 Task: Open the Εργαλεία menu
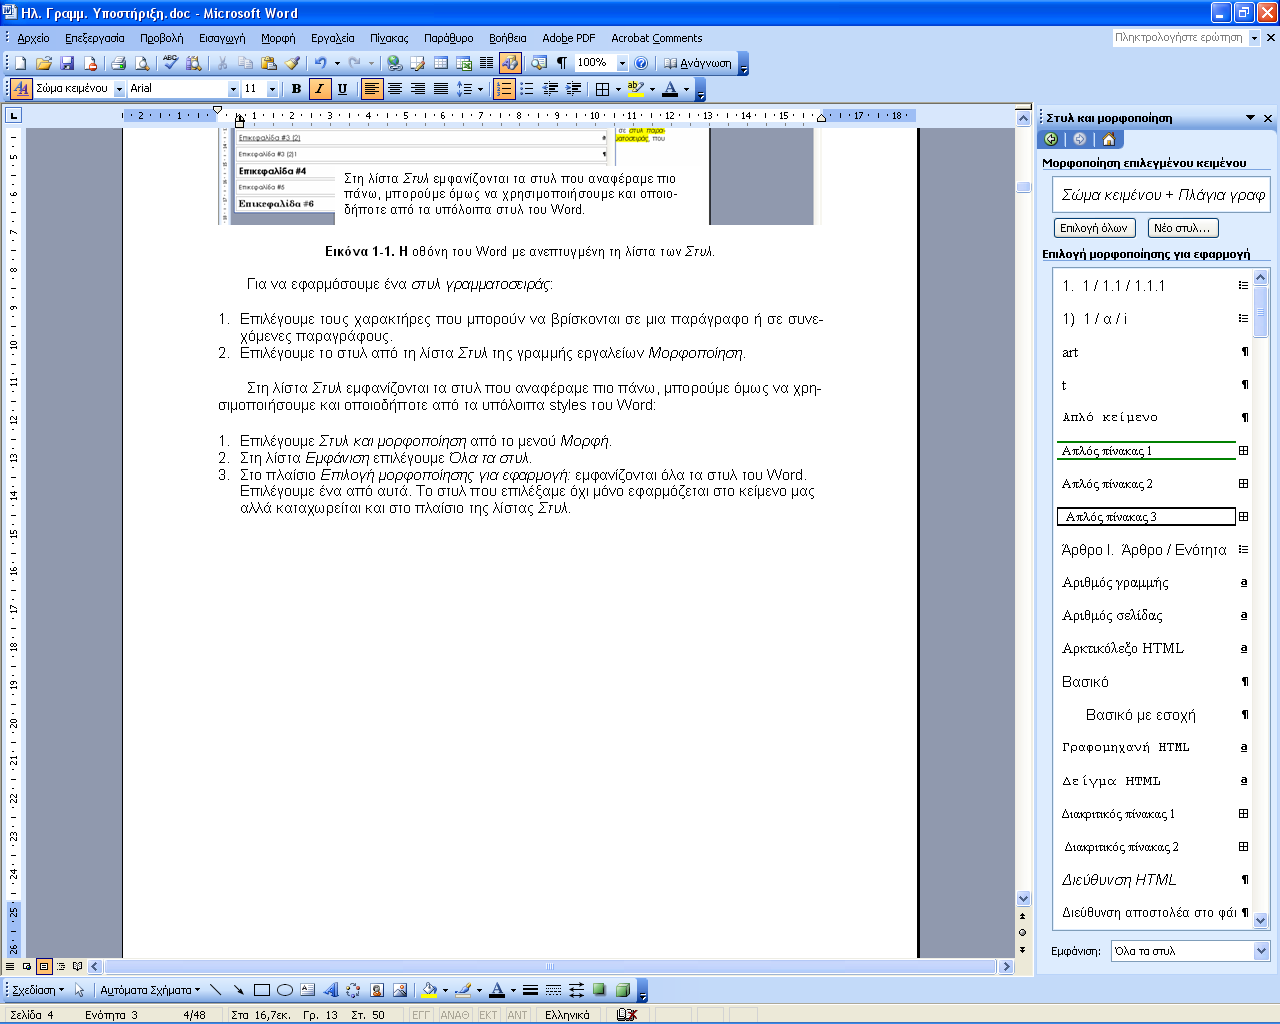coord(332,38)
